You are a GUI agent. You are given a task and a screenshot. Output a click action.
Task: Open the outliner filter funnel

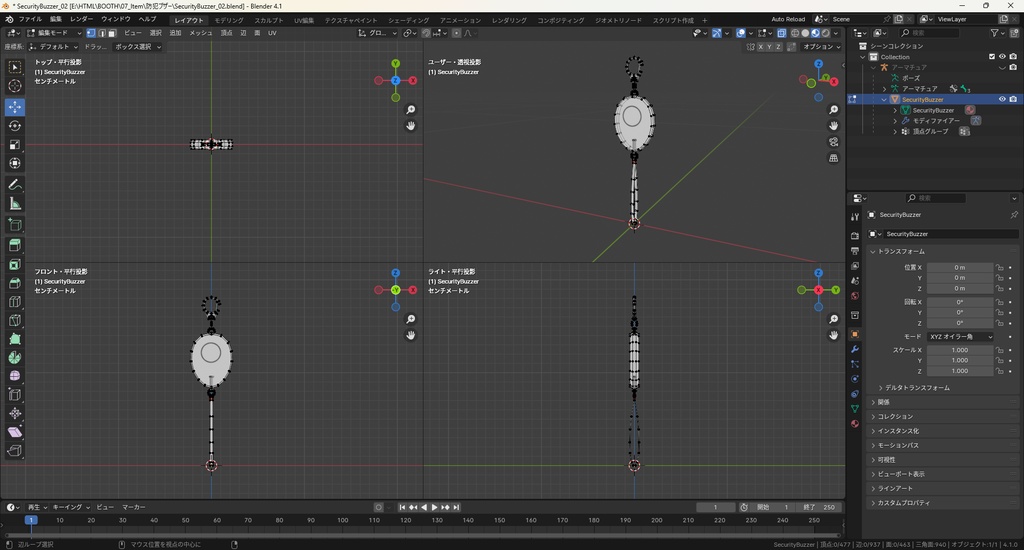click(994, 33)
